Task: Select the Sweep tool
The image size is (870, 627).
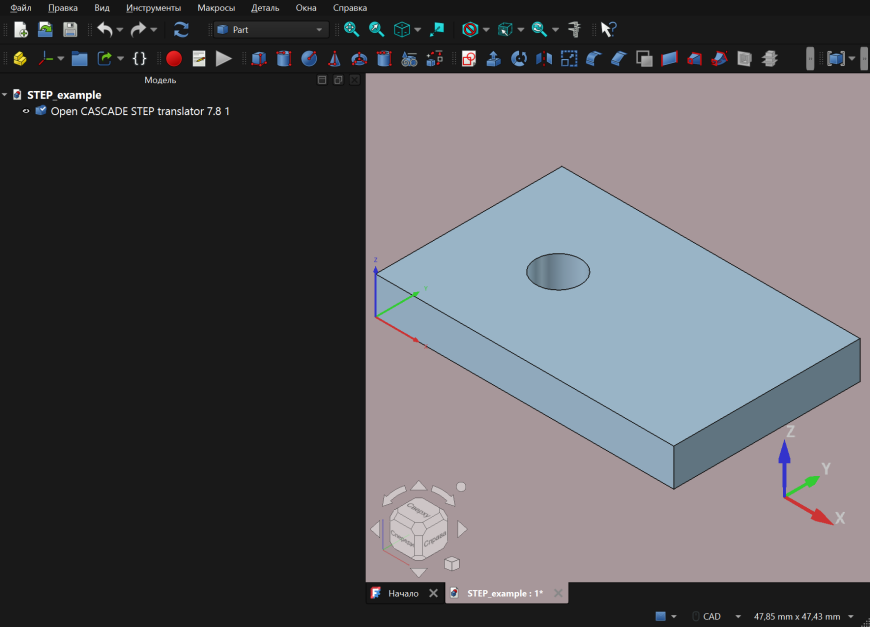Action: click(719, 58)
